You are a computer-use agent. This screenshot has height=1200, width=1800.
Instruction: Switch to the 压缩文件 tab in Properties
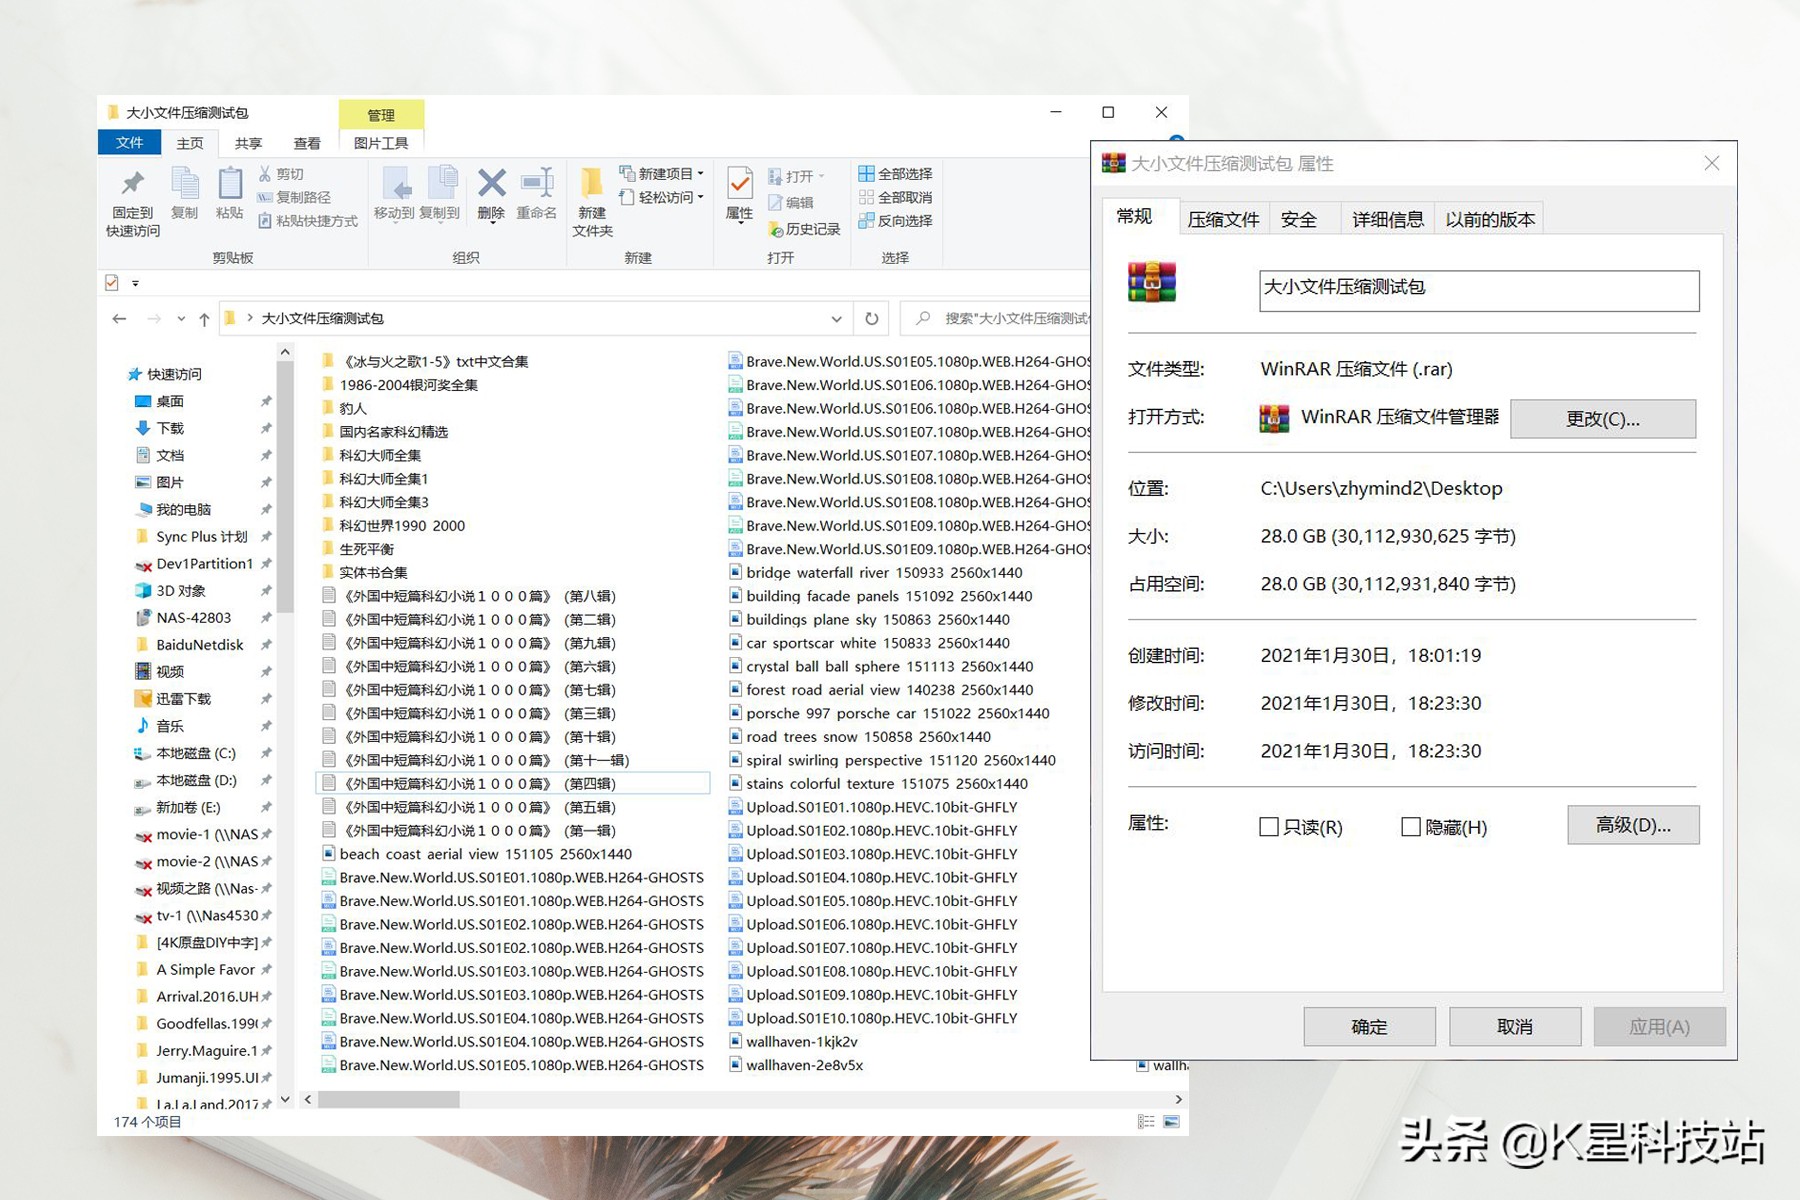[1223, 218]
